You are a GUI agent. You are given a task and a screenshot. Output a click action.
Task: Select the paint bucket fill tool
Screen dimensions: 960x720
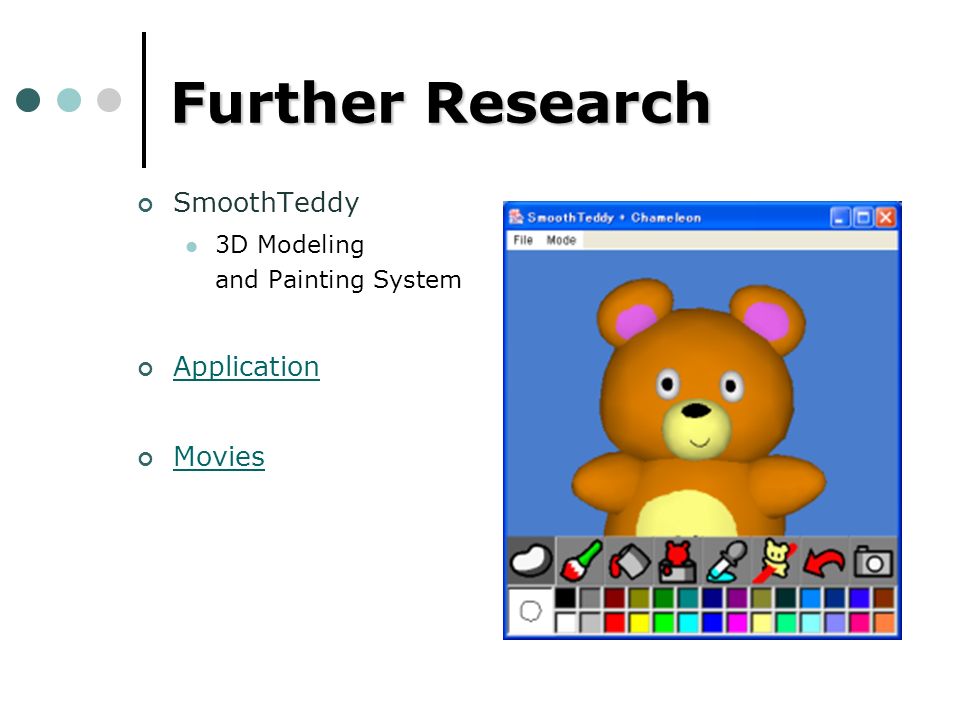629,561
